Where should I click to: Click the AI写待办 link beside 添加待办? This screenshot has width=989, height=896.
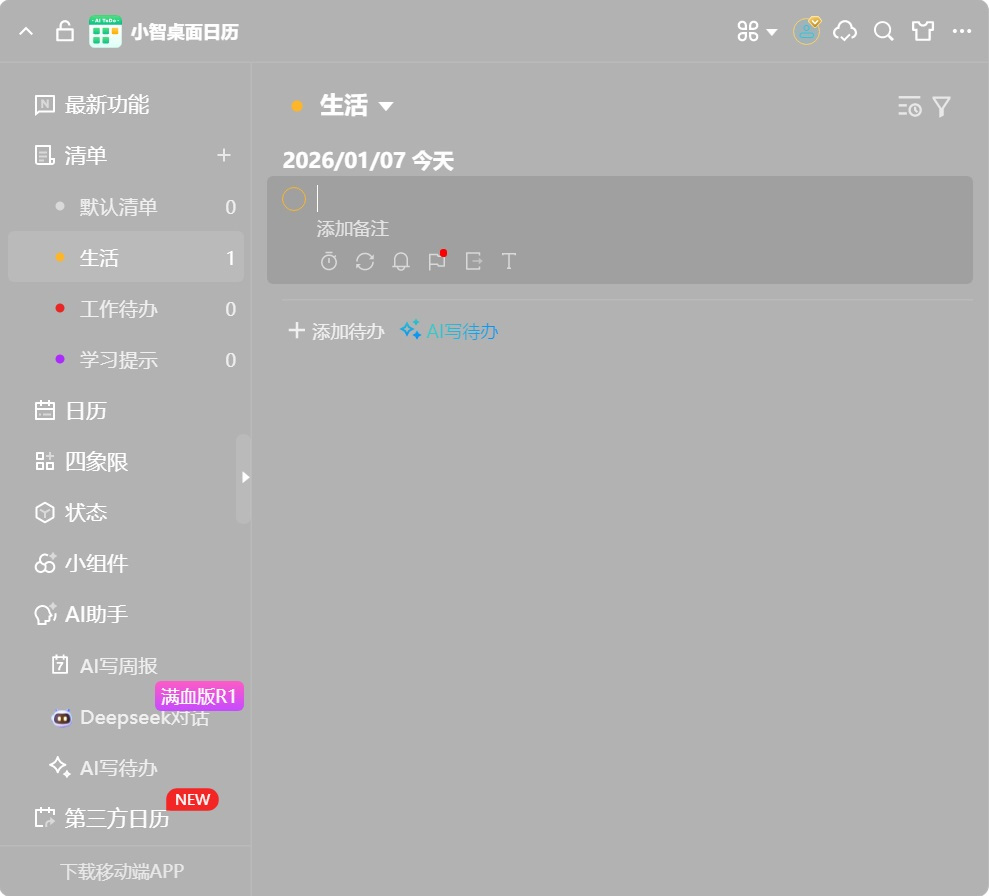click(x=449, y=331)
